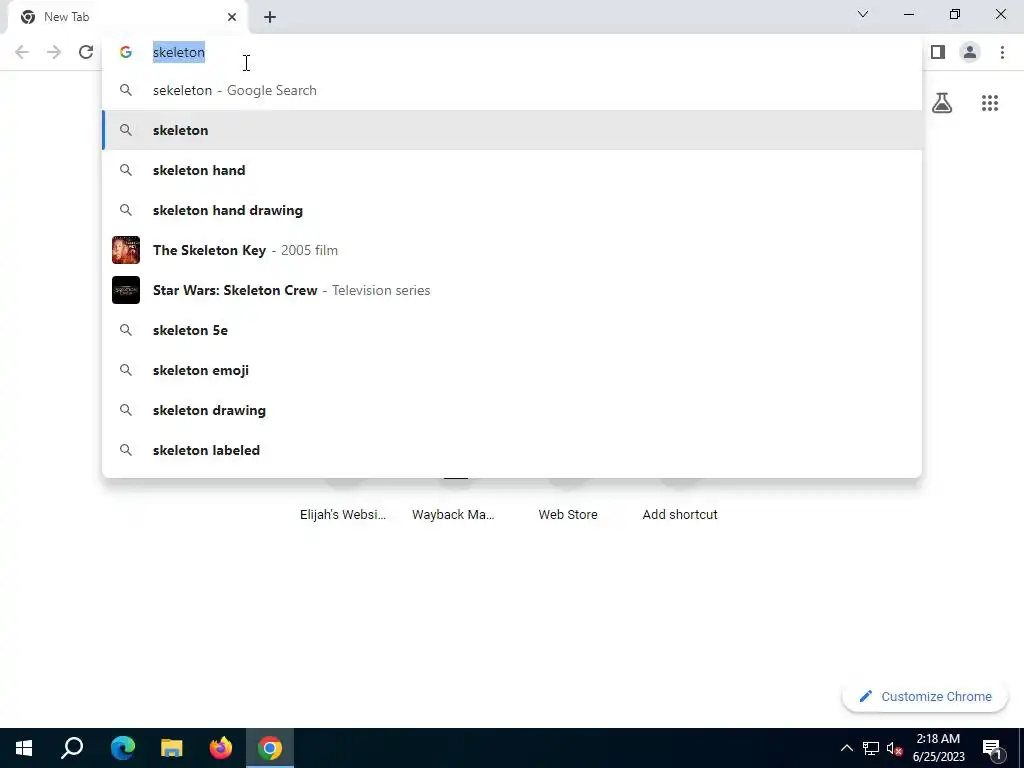1024x768 pixels.
Task: Open the Web Store shortcut
Action: [x=568, y=515]
